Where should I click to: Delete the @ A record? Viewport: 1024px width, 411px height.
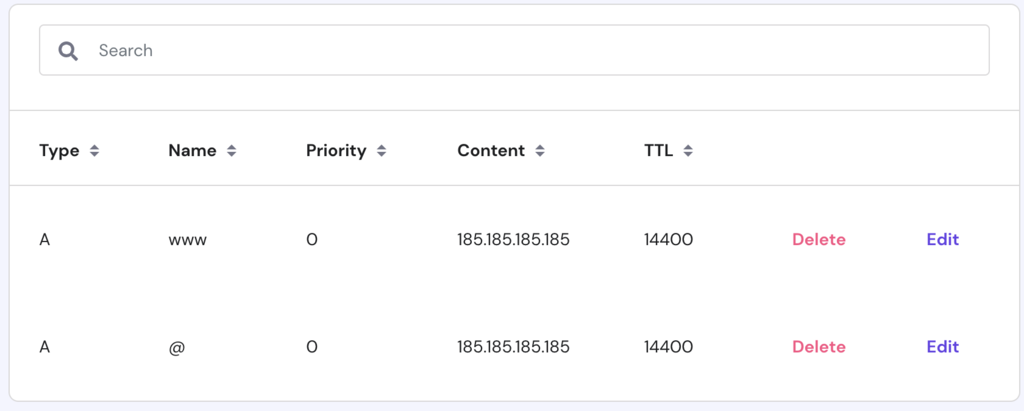pyautogui.click(x=818, y=347)
